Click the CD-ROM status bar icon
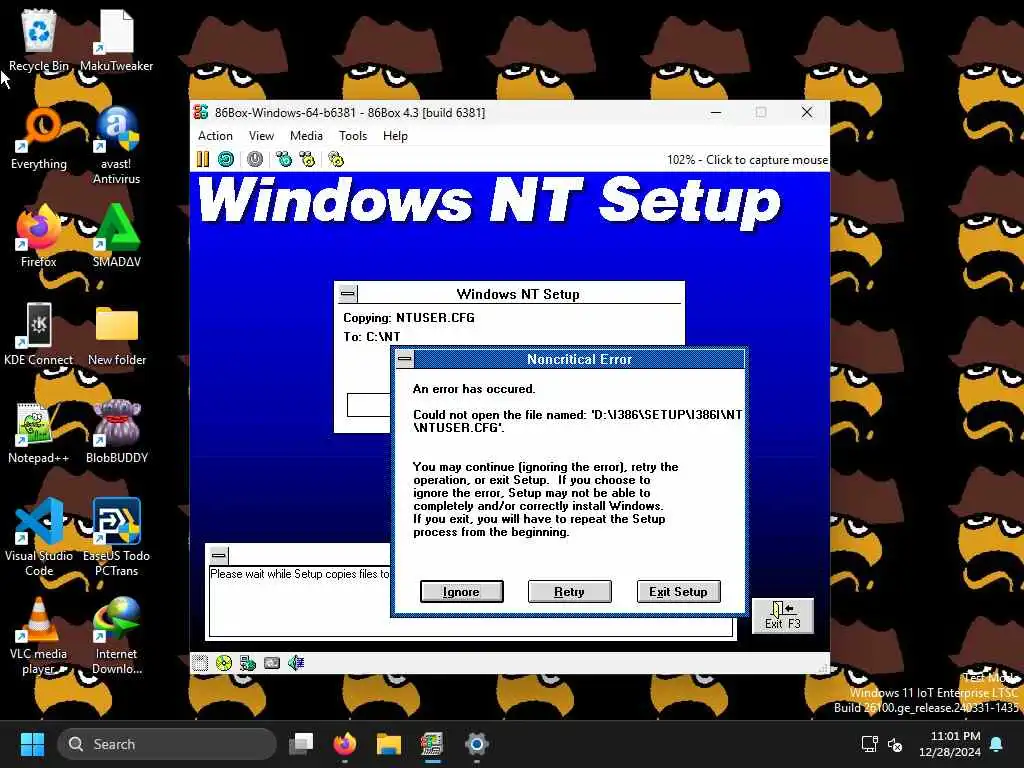The image size is (1024, 768). click(x=223, y=664)
